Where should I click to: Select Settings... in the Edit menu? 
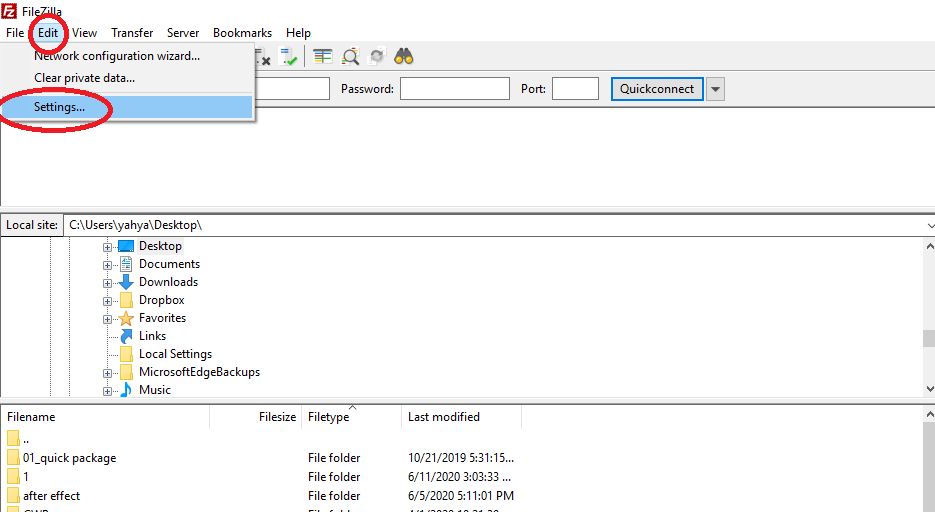[128, 107]
